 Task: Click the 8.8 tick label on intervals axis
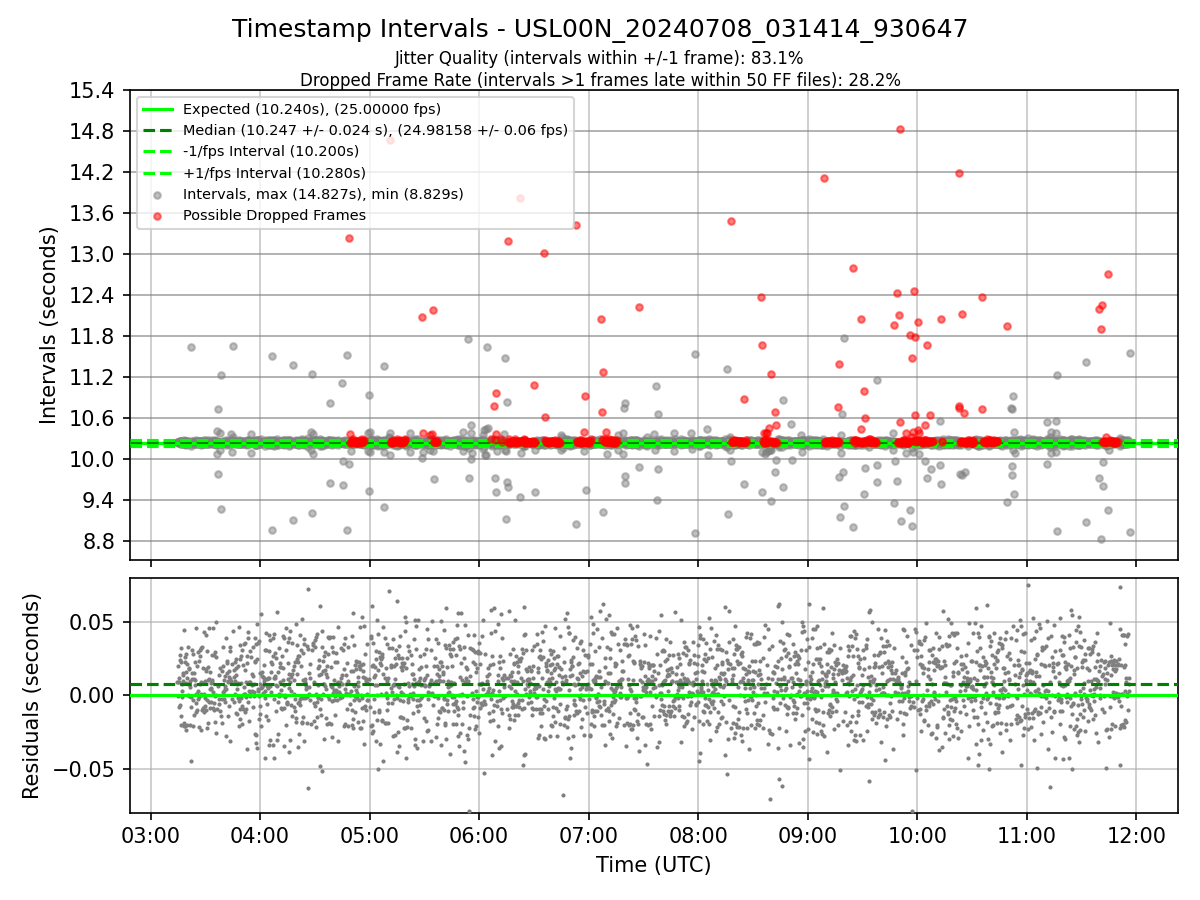click(x=99, y=542)
